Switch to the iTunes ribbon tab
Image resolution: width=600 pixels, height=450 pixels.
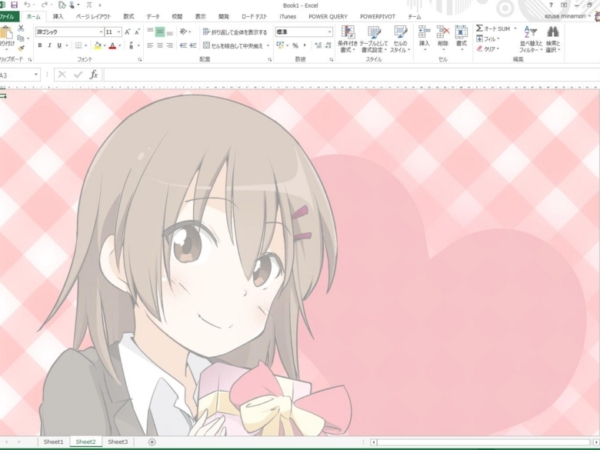point(287,16)
